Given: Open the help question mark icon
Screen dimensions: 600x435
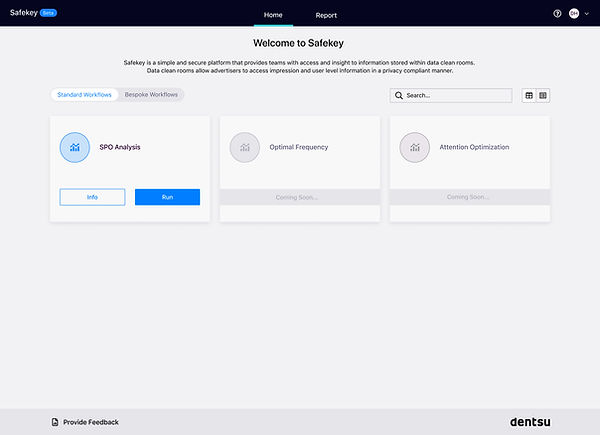Looking at the screenshot, I should [557, 14].
